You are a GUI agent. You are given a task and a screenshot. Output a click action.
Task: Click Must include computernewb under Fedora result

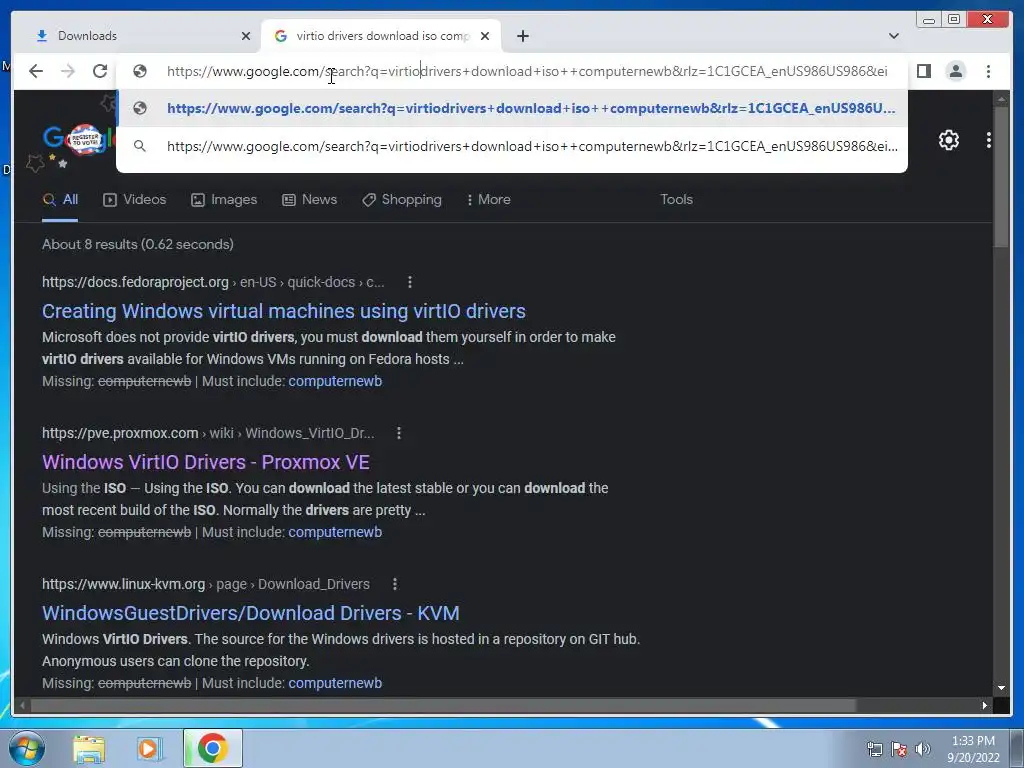click(x=335, y=381)
